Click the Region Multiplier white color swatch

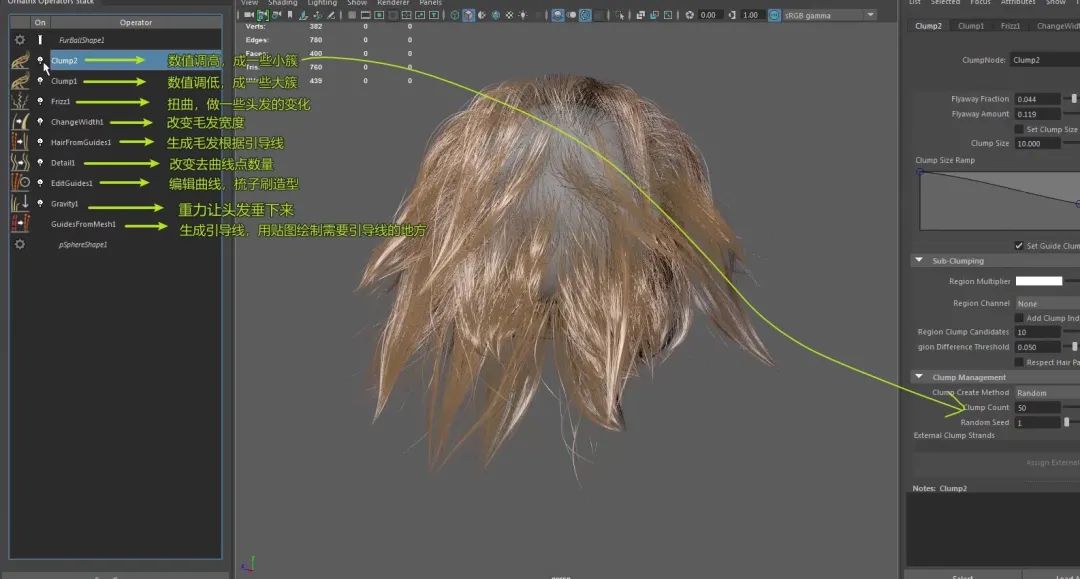(1038, 281)
